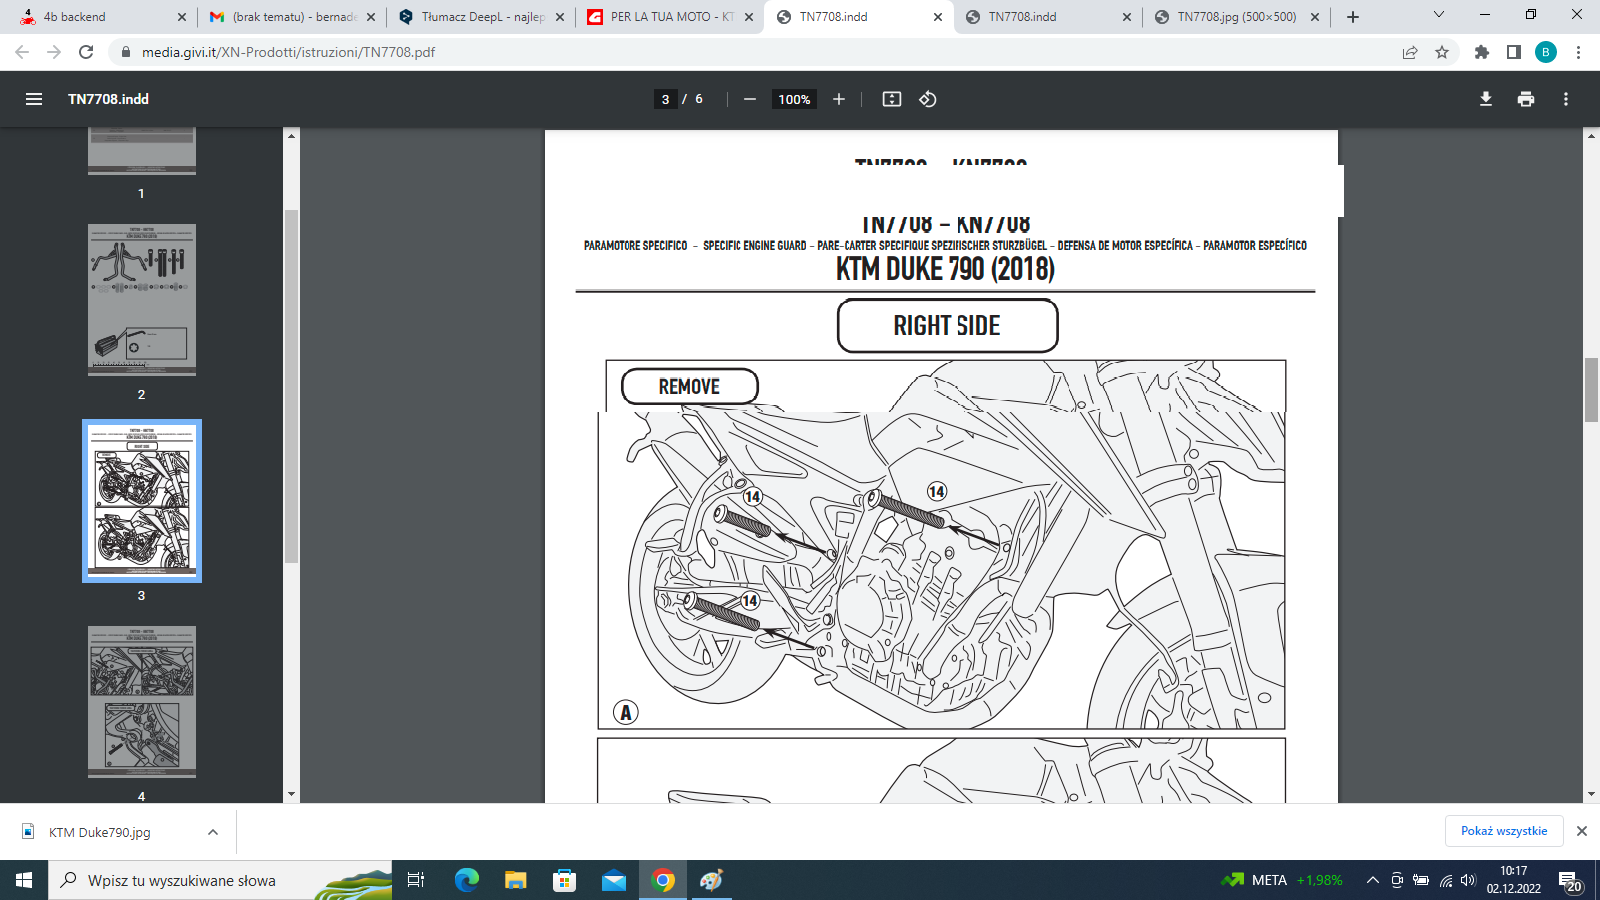Open a new browser tab
This screenshot has width=1600, height=900.
pos(1353,17)
